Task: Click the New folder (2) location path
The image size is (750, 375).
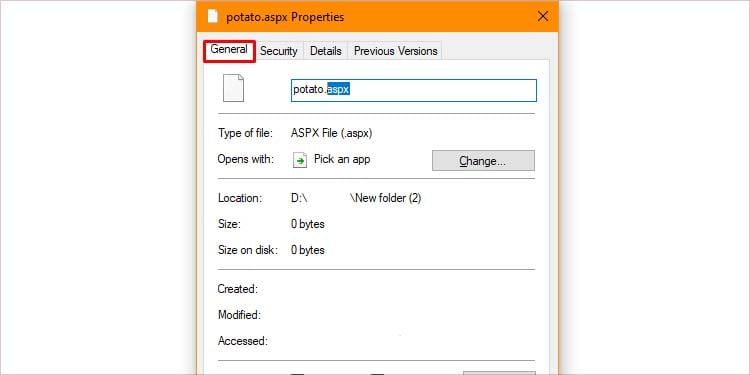Action: click(386, 198)
